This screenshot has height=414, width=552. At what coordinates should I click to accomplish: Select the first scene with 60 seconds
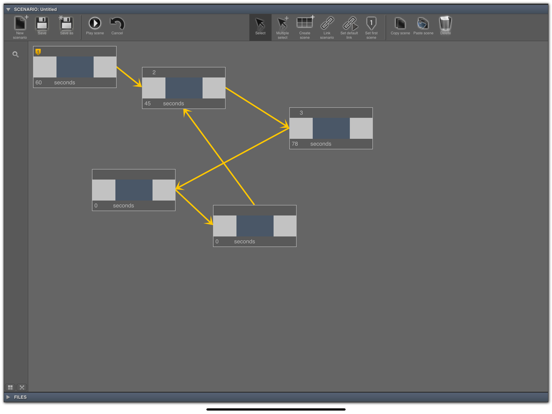coord(75,67)
